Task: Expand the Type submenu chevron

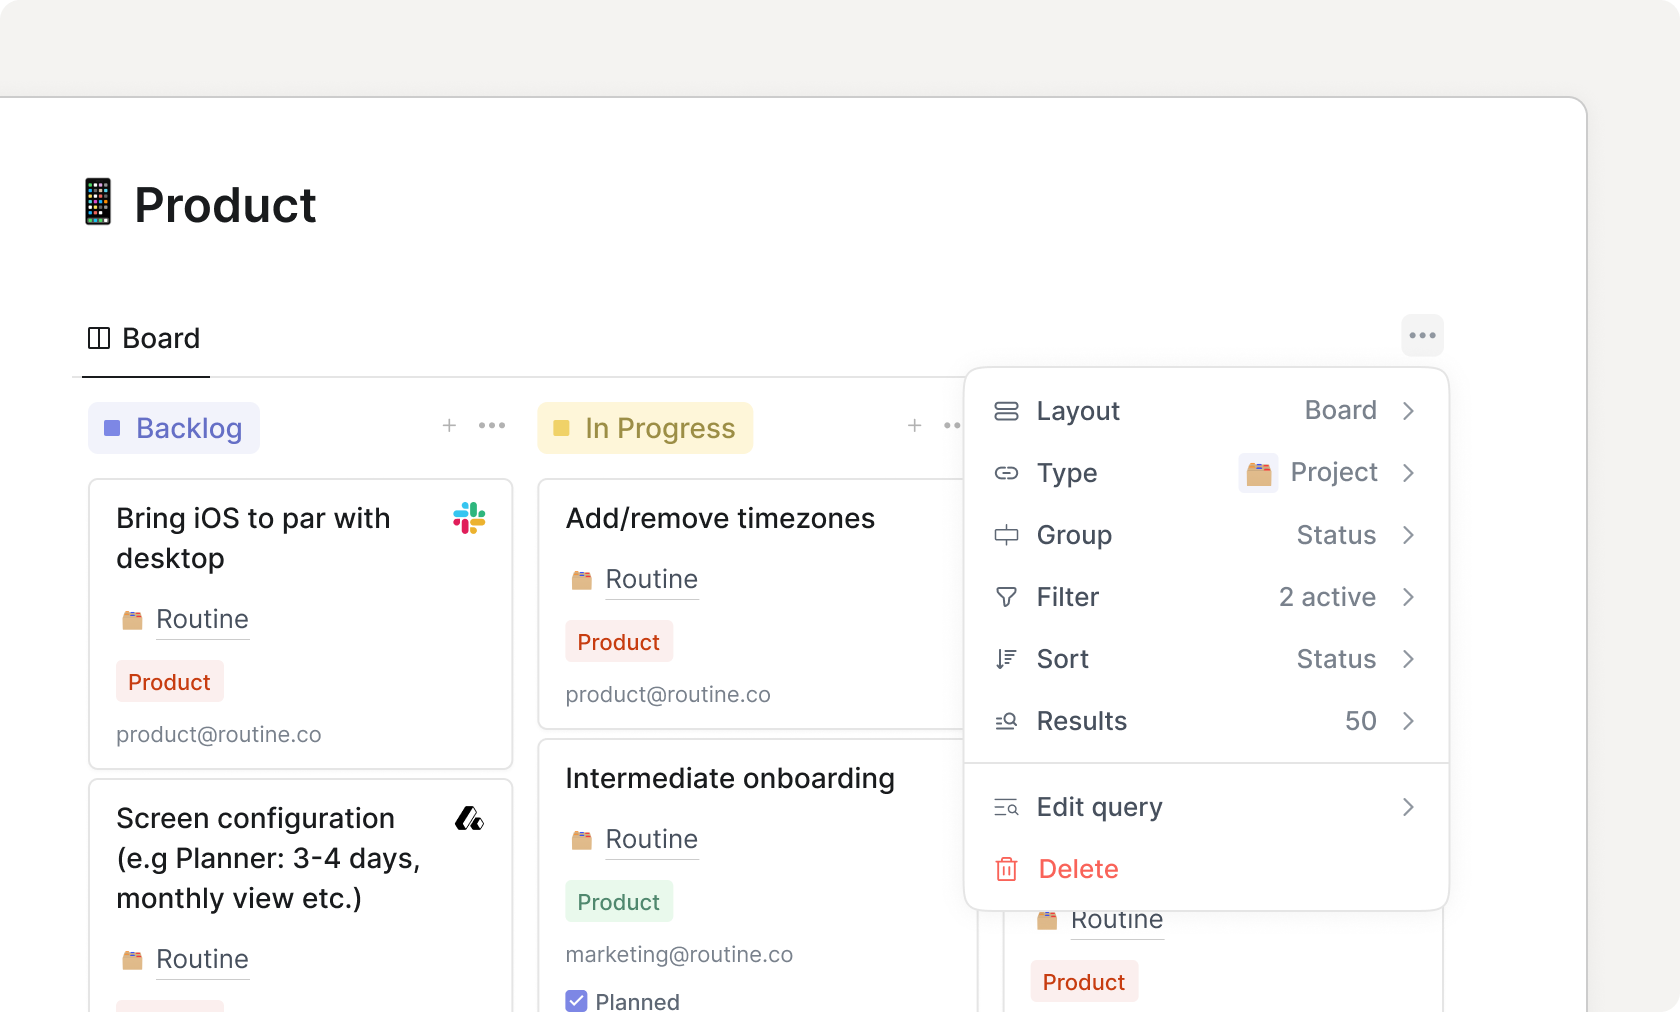Action: [x=1408, y=473]
